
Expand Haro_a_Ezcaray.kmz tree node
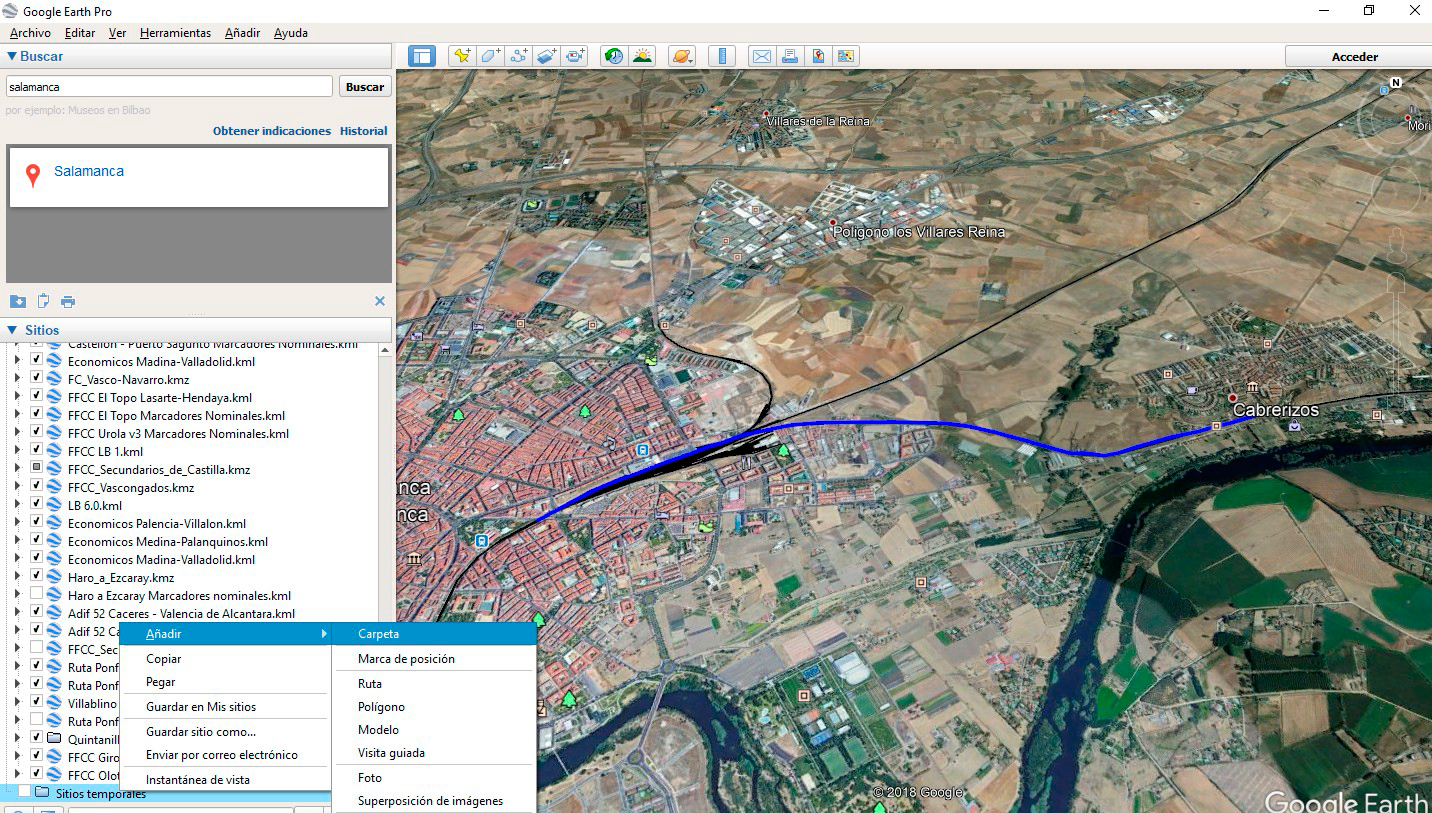(16, 578)
